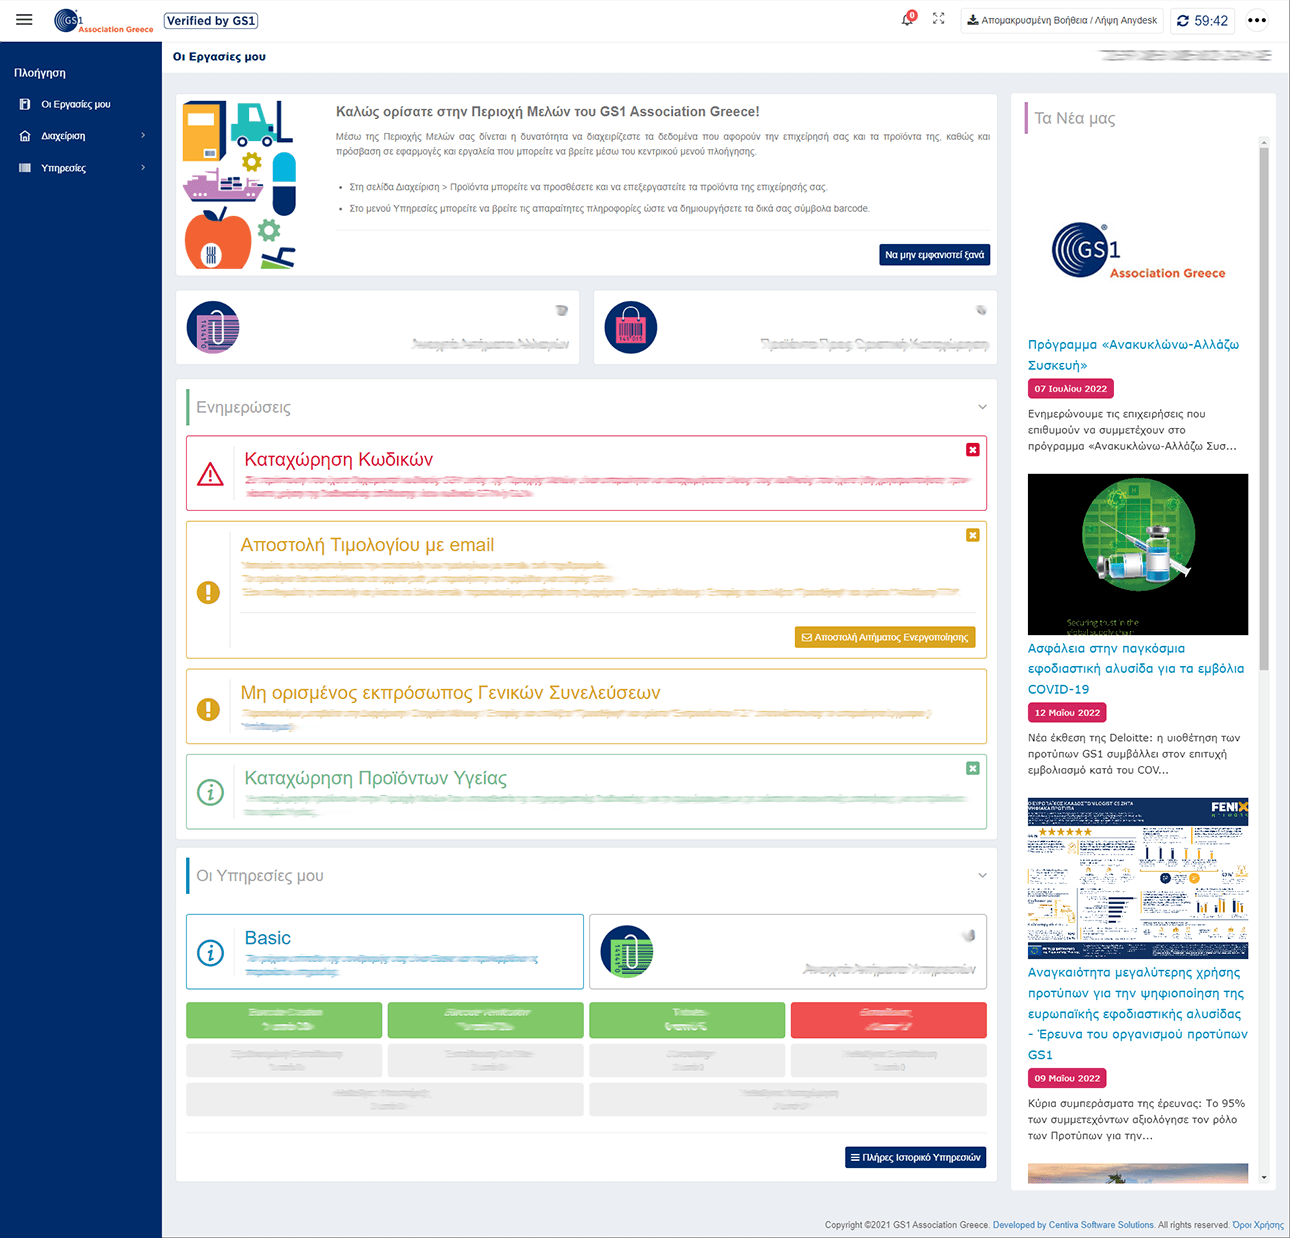This screenshot has height=1238, width=1290.
Task: Open the Πρόγραμμα «Ανακυκλώνω-Αλλάζω Συσκευή» article
Action: coord(1133,355)
